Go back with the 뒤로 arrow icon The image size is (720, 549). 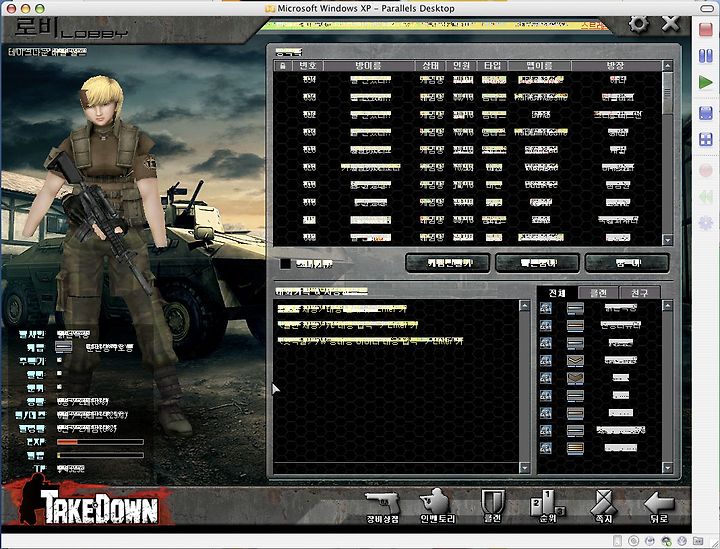[x=659, y=507]
